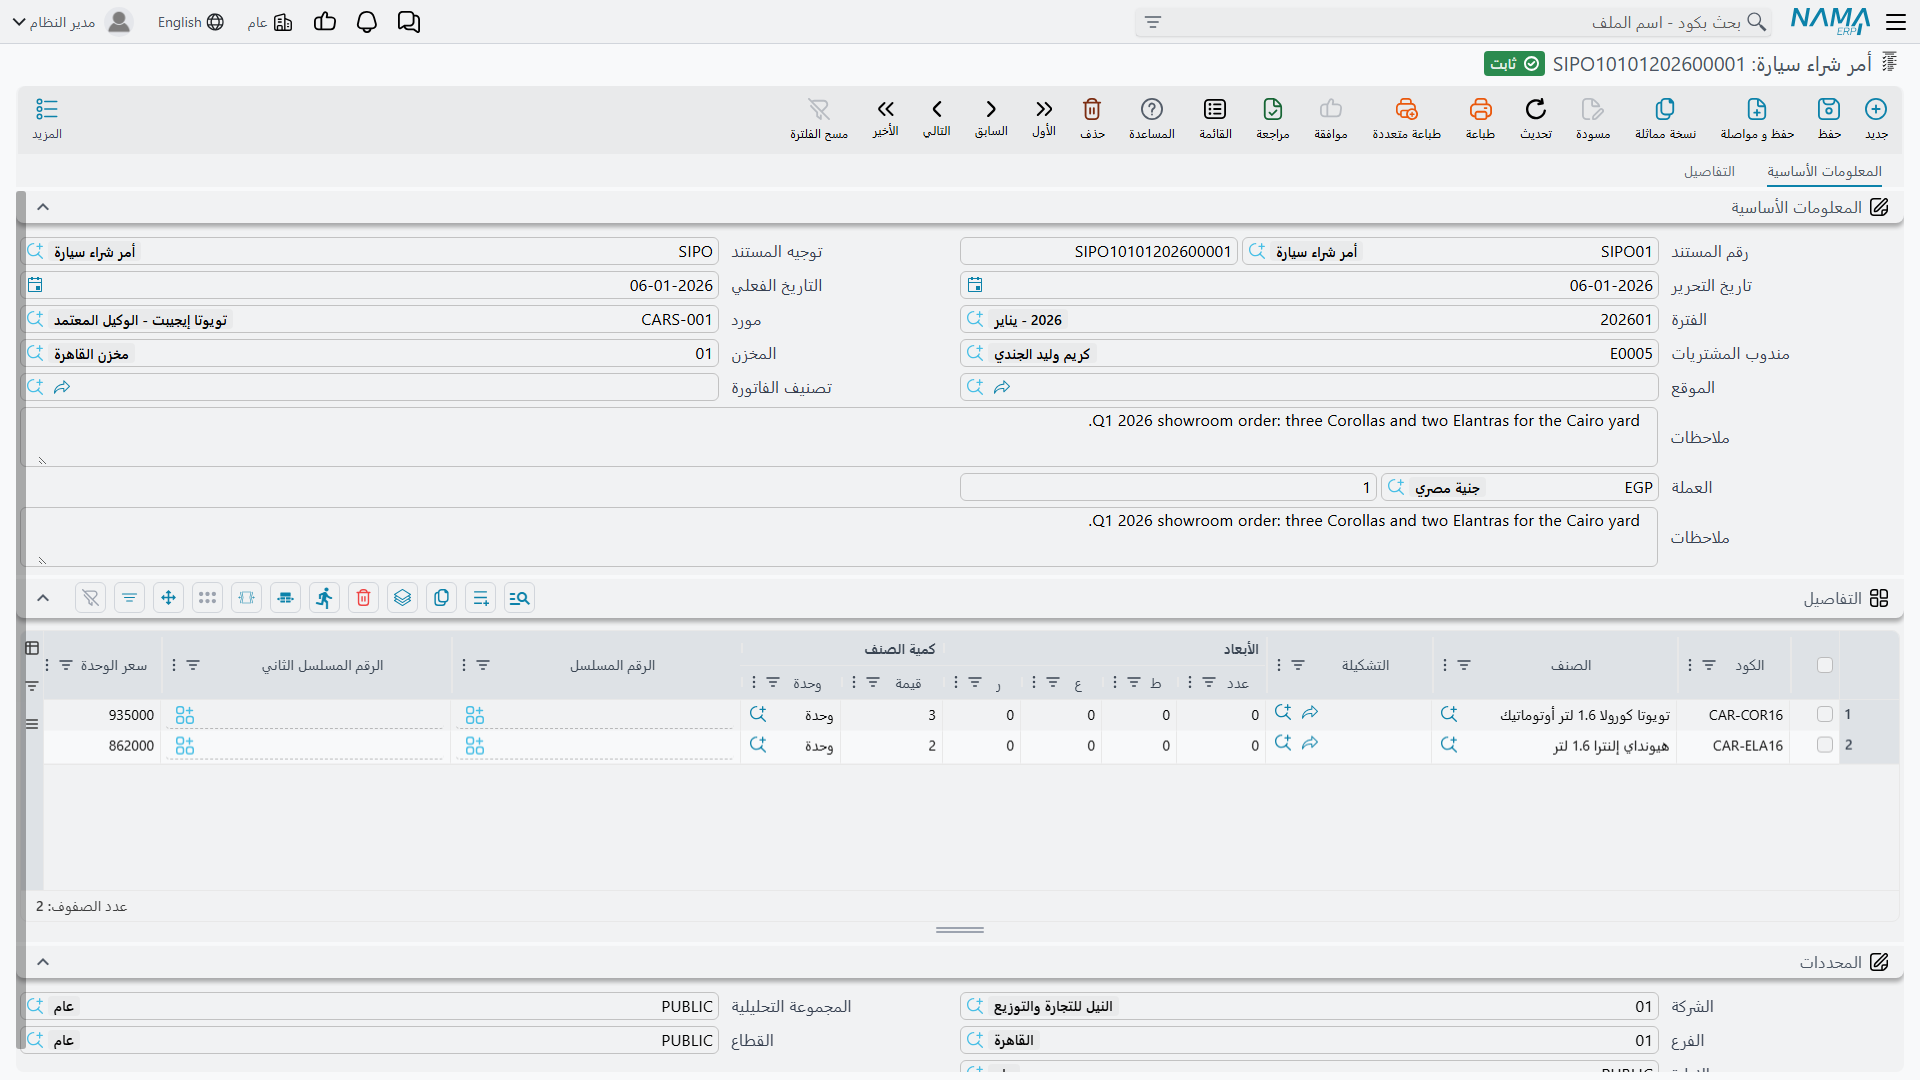Open calendar for التاريخ الفعلي date

pos(35,285)
